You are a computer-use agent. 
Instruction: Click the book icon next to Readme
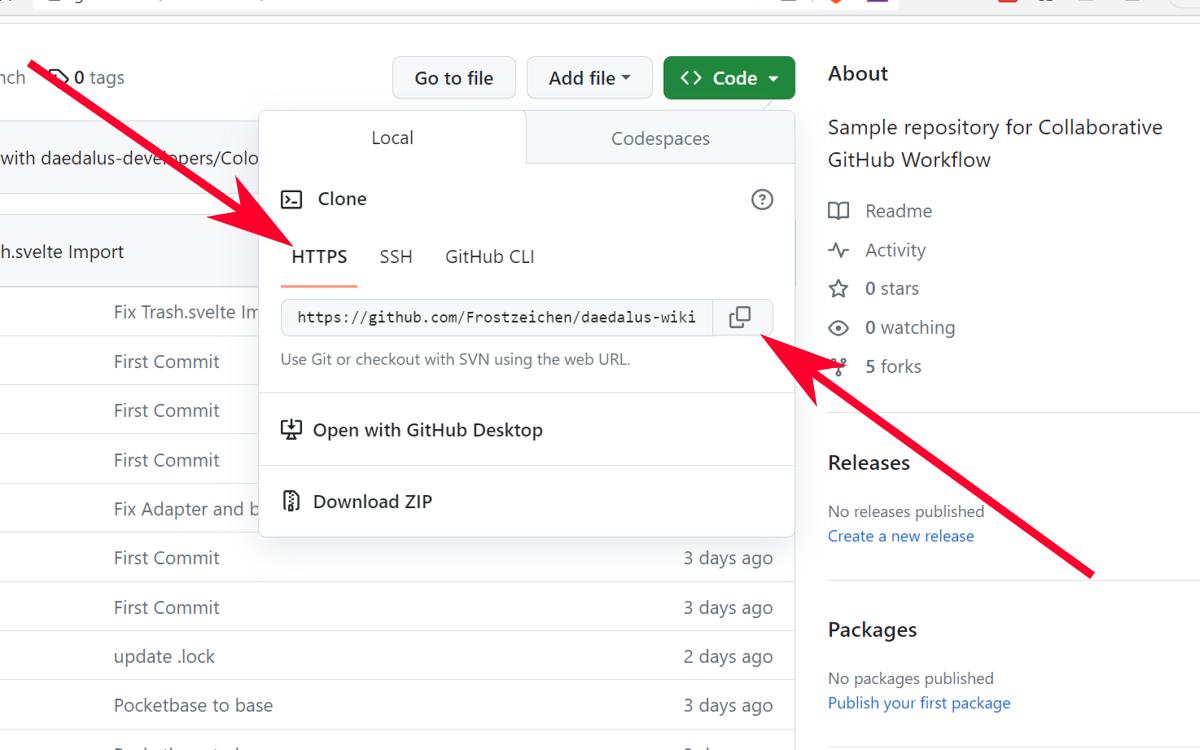click(x=839, y=211)
